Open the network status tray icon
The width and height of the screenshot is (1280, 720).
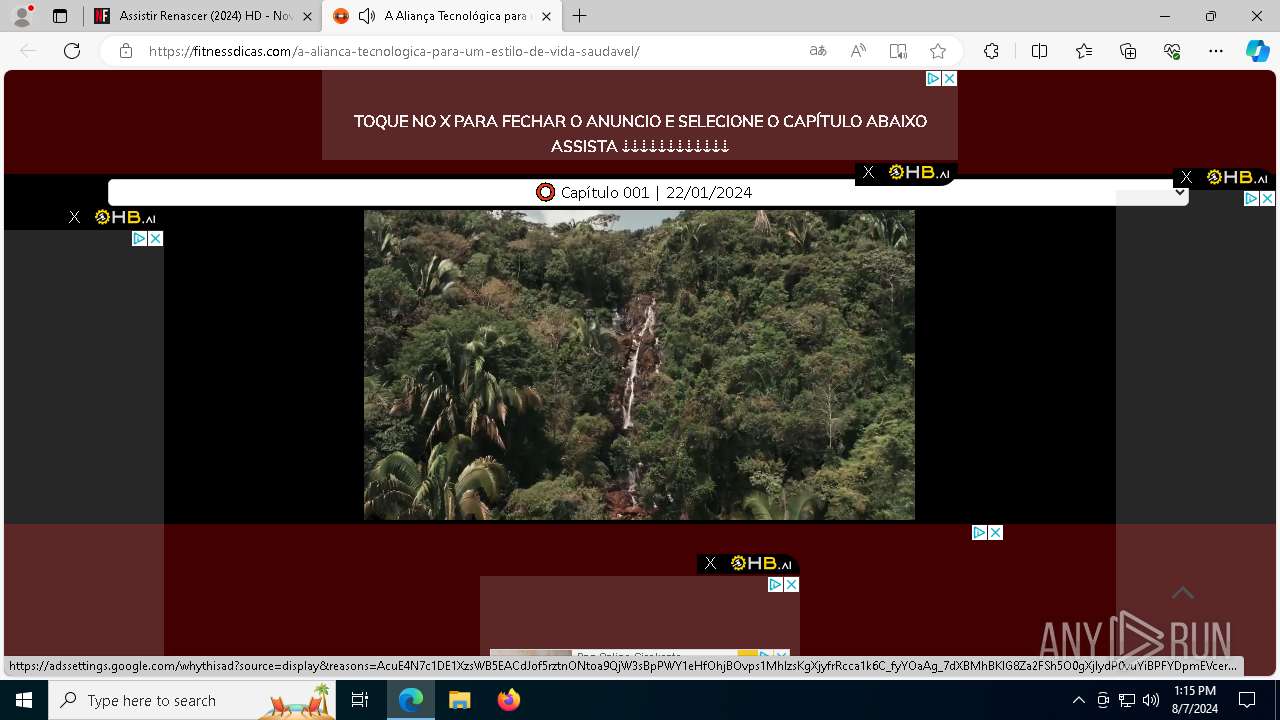pos(1127,700)
